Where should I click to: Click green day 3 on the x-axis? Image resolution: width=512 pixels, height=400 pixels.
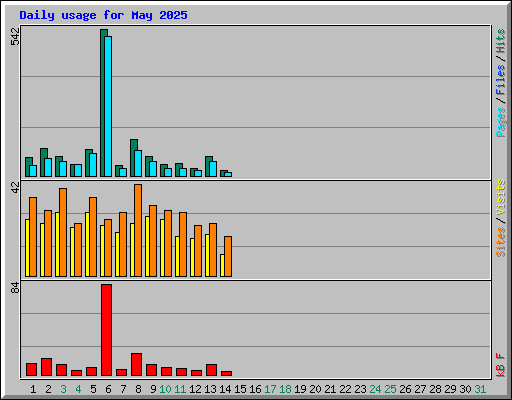(63, 389)
